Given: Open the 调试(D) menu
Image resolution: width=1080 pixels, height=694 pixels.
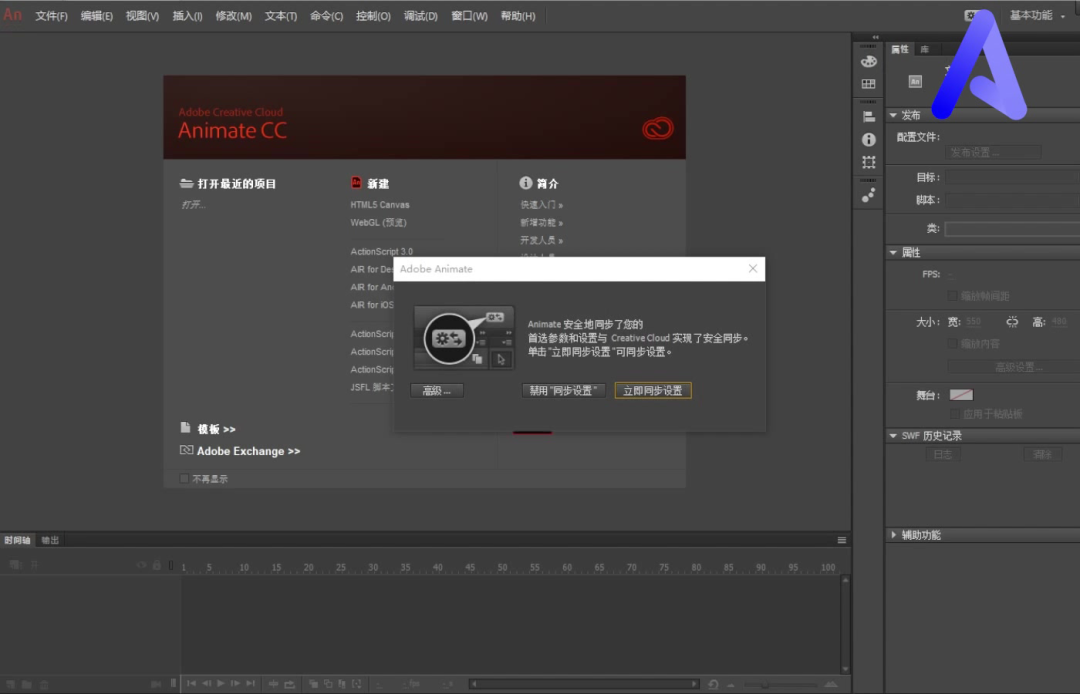Looking at the screenshot, I should (421, 16).
